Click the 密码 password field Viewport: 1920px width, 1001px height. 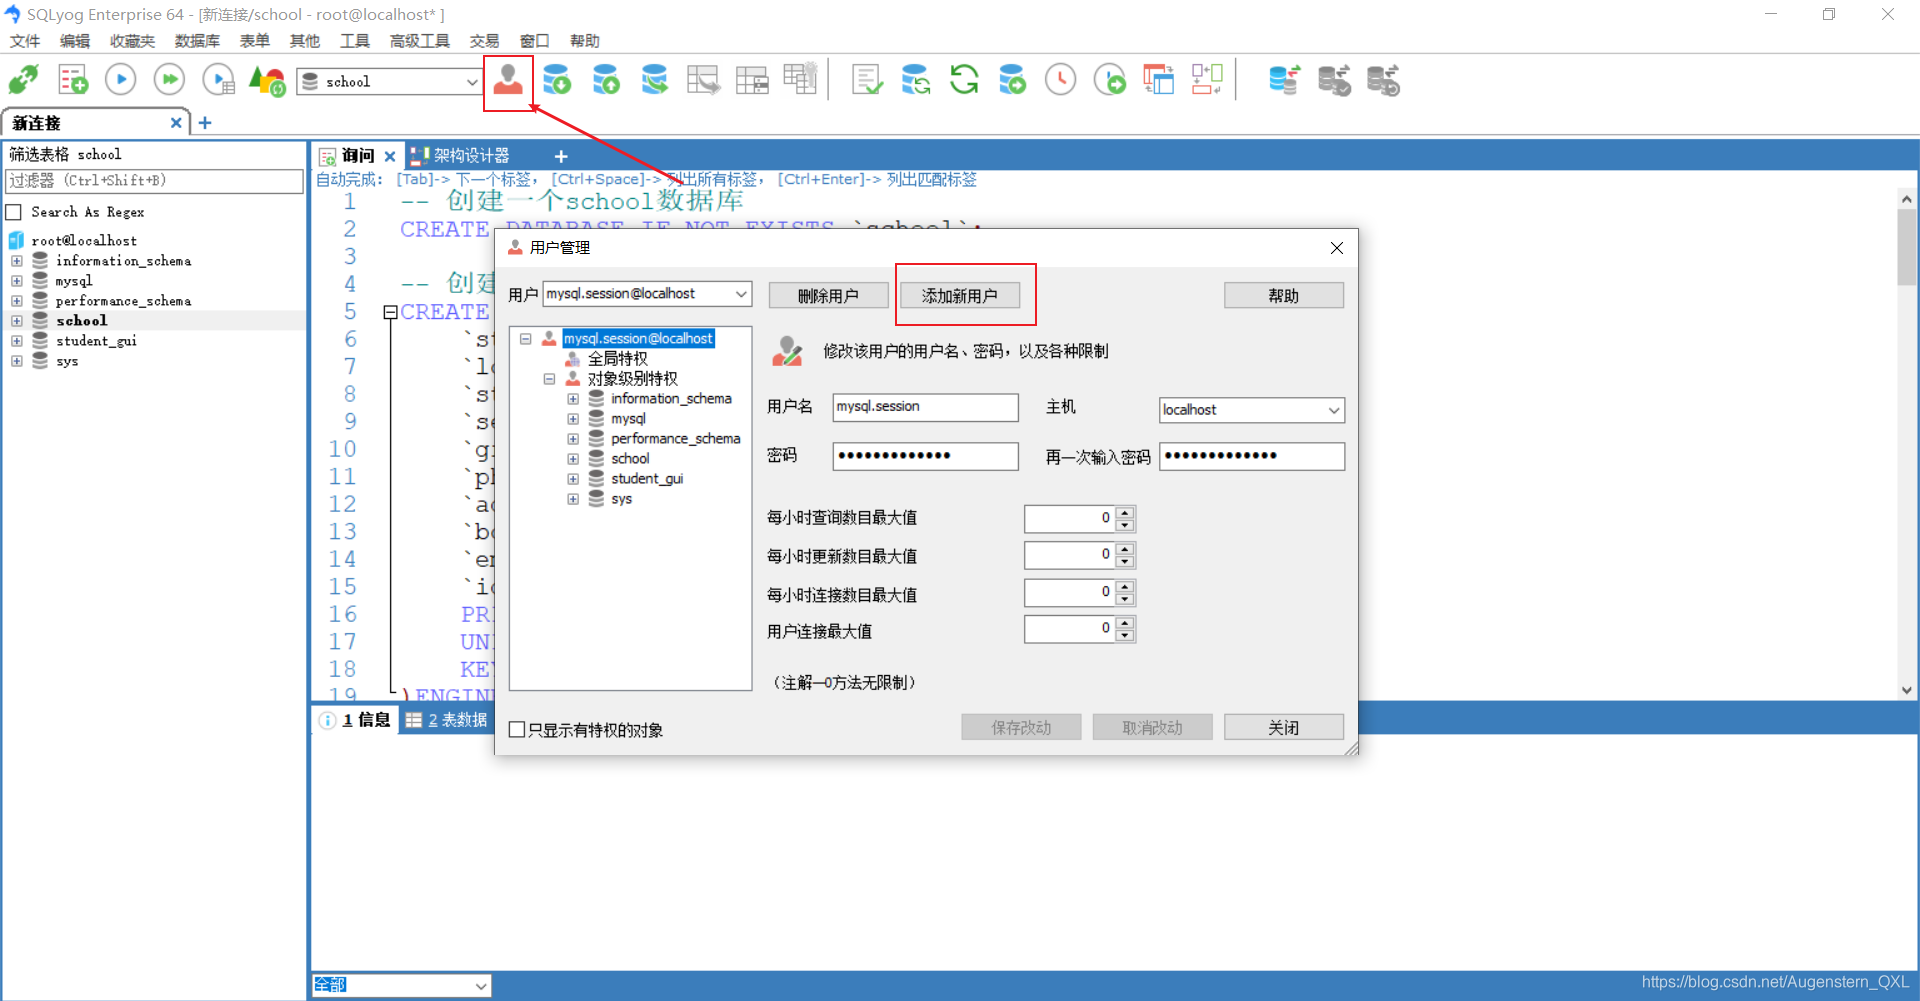tap(925, 456)
